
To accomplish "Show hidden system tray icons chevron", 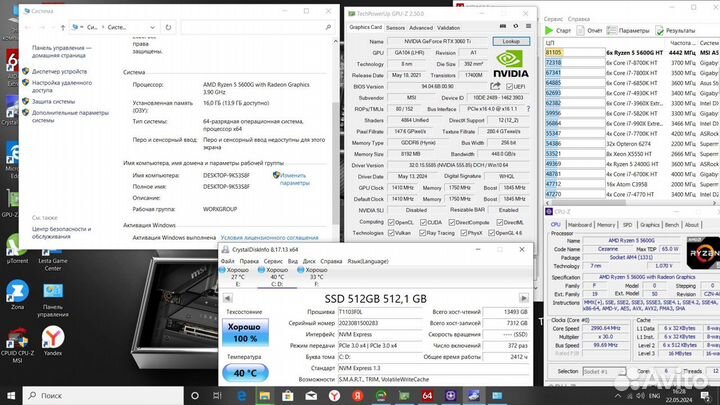I will click(618, 395).
